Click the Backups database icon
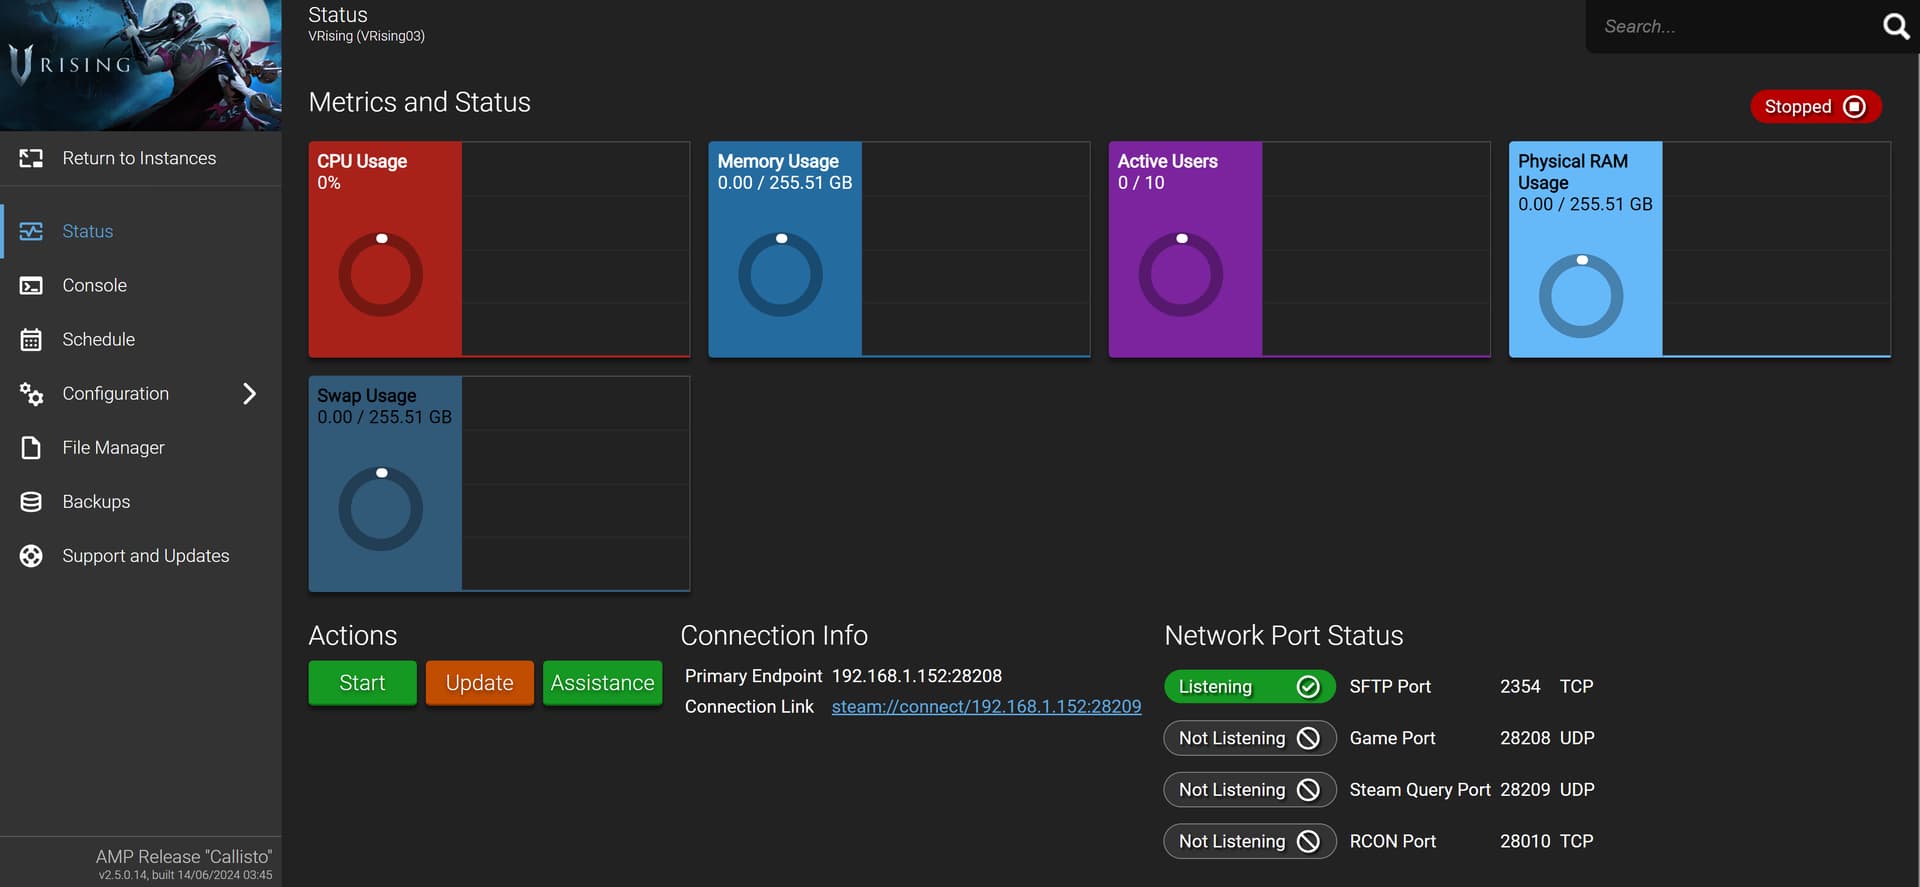Image resolution: width=1920 pixels, height=887 pixels. click(x=31, y=502)
